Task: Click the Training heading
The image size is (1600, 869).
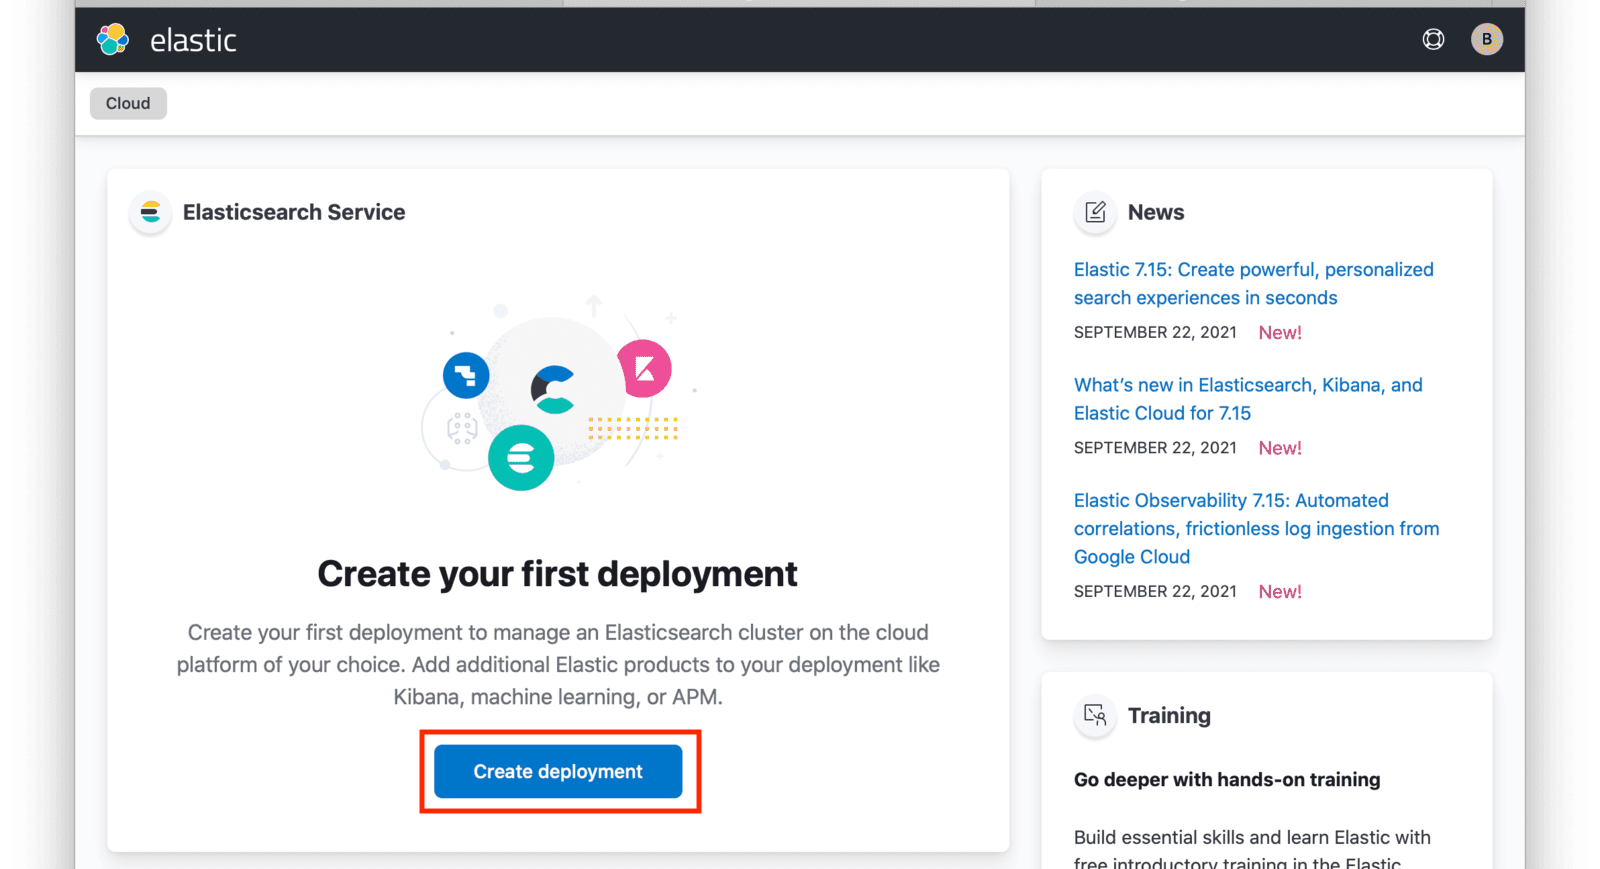Action: tap(1169, 715)
